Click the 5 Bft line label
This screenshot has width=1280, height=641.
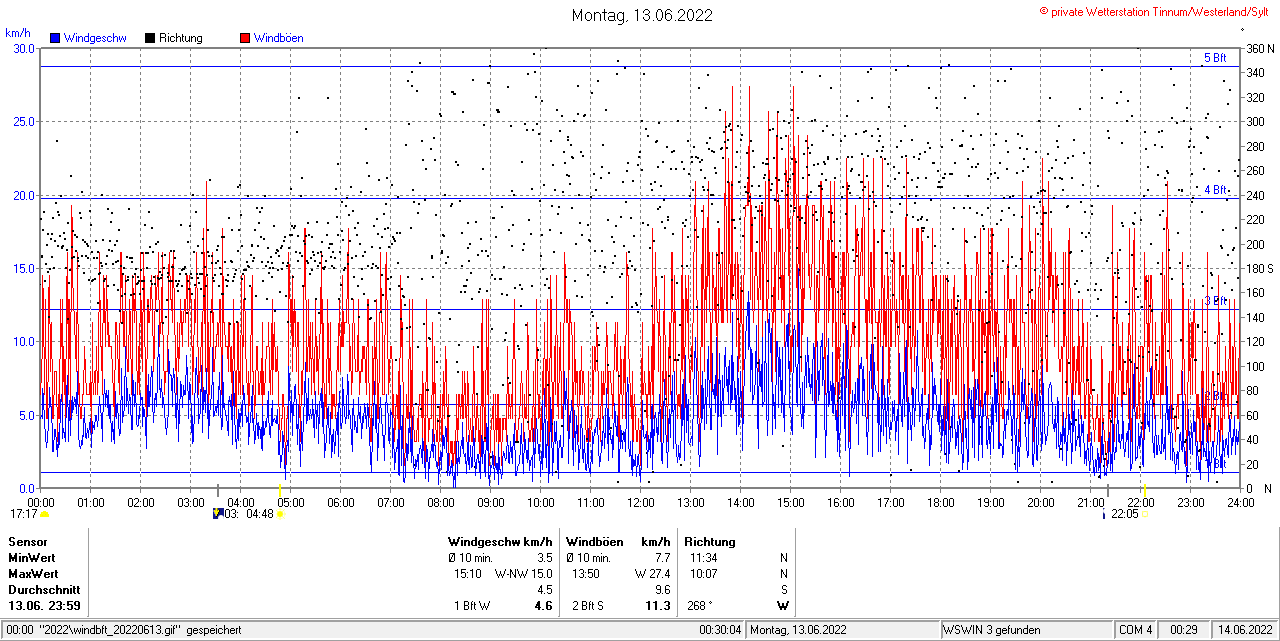pos(1214,58)
